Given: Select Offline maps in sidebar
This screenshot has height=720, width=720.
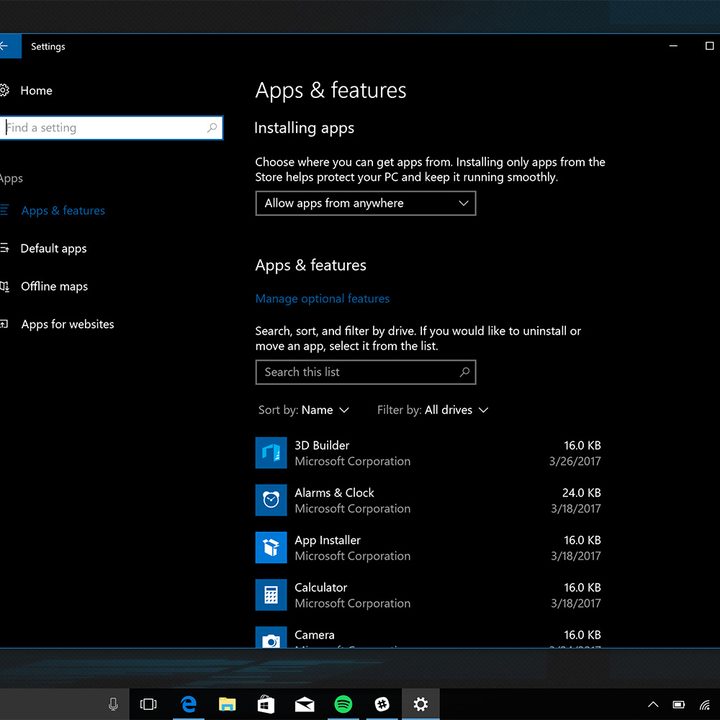Looking at the screenshot, I should click(x=54, y=286).
